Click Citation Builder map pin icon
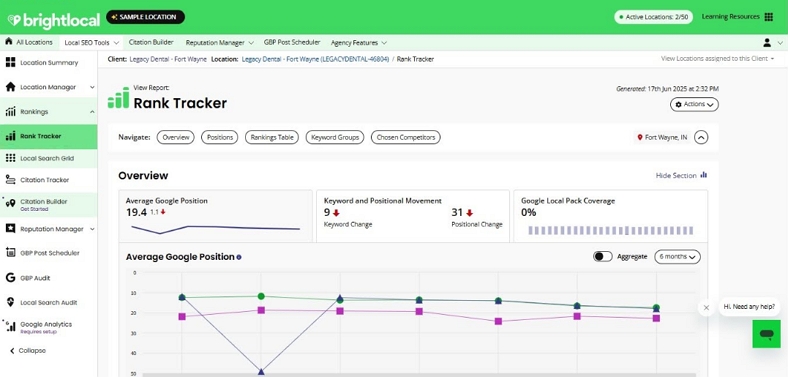Image resolution: width=788 pixels, height=377 pixels. [10, 203]
